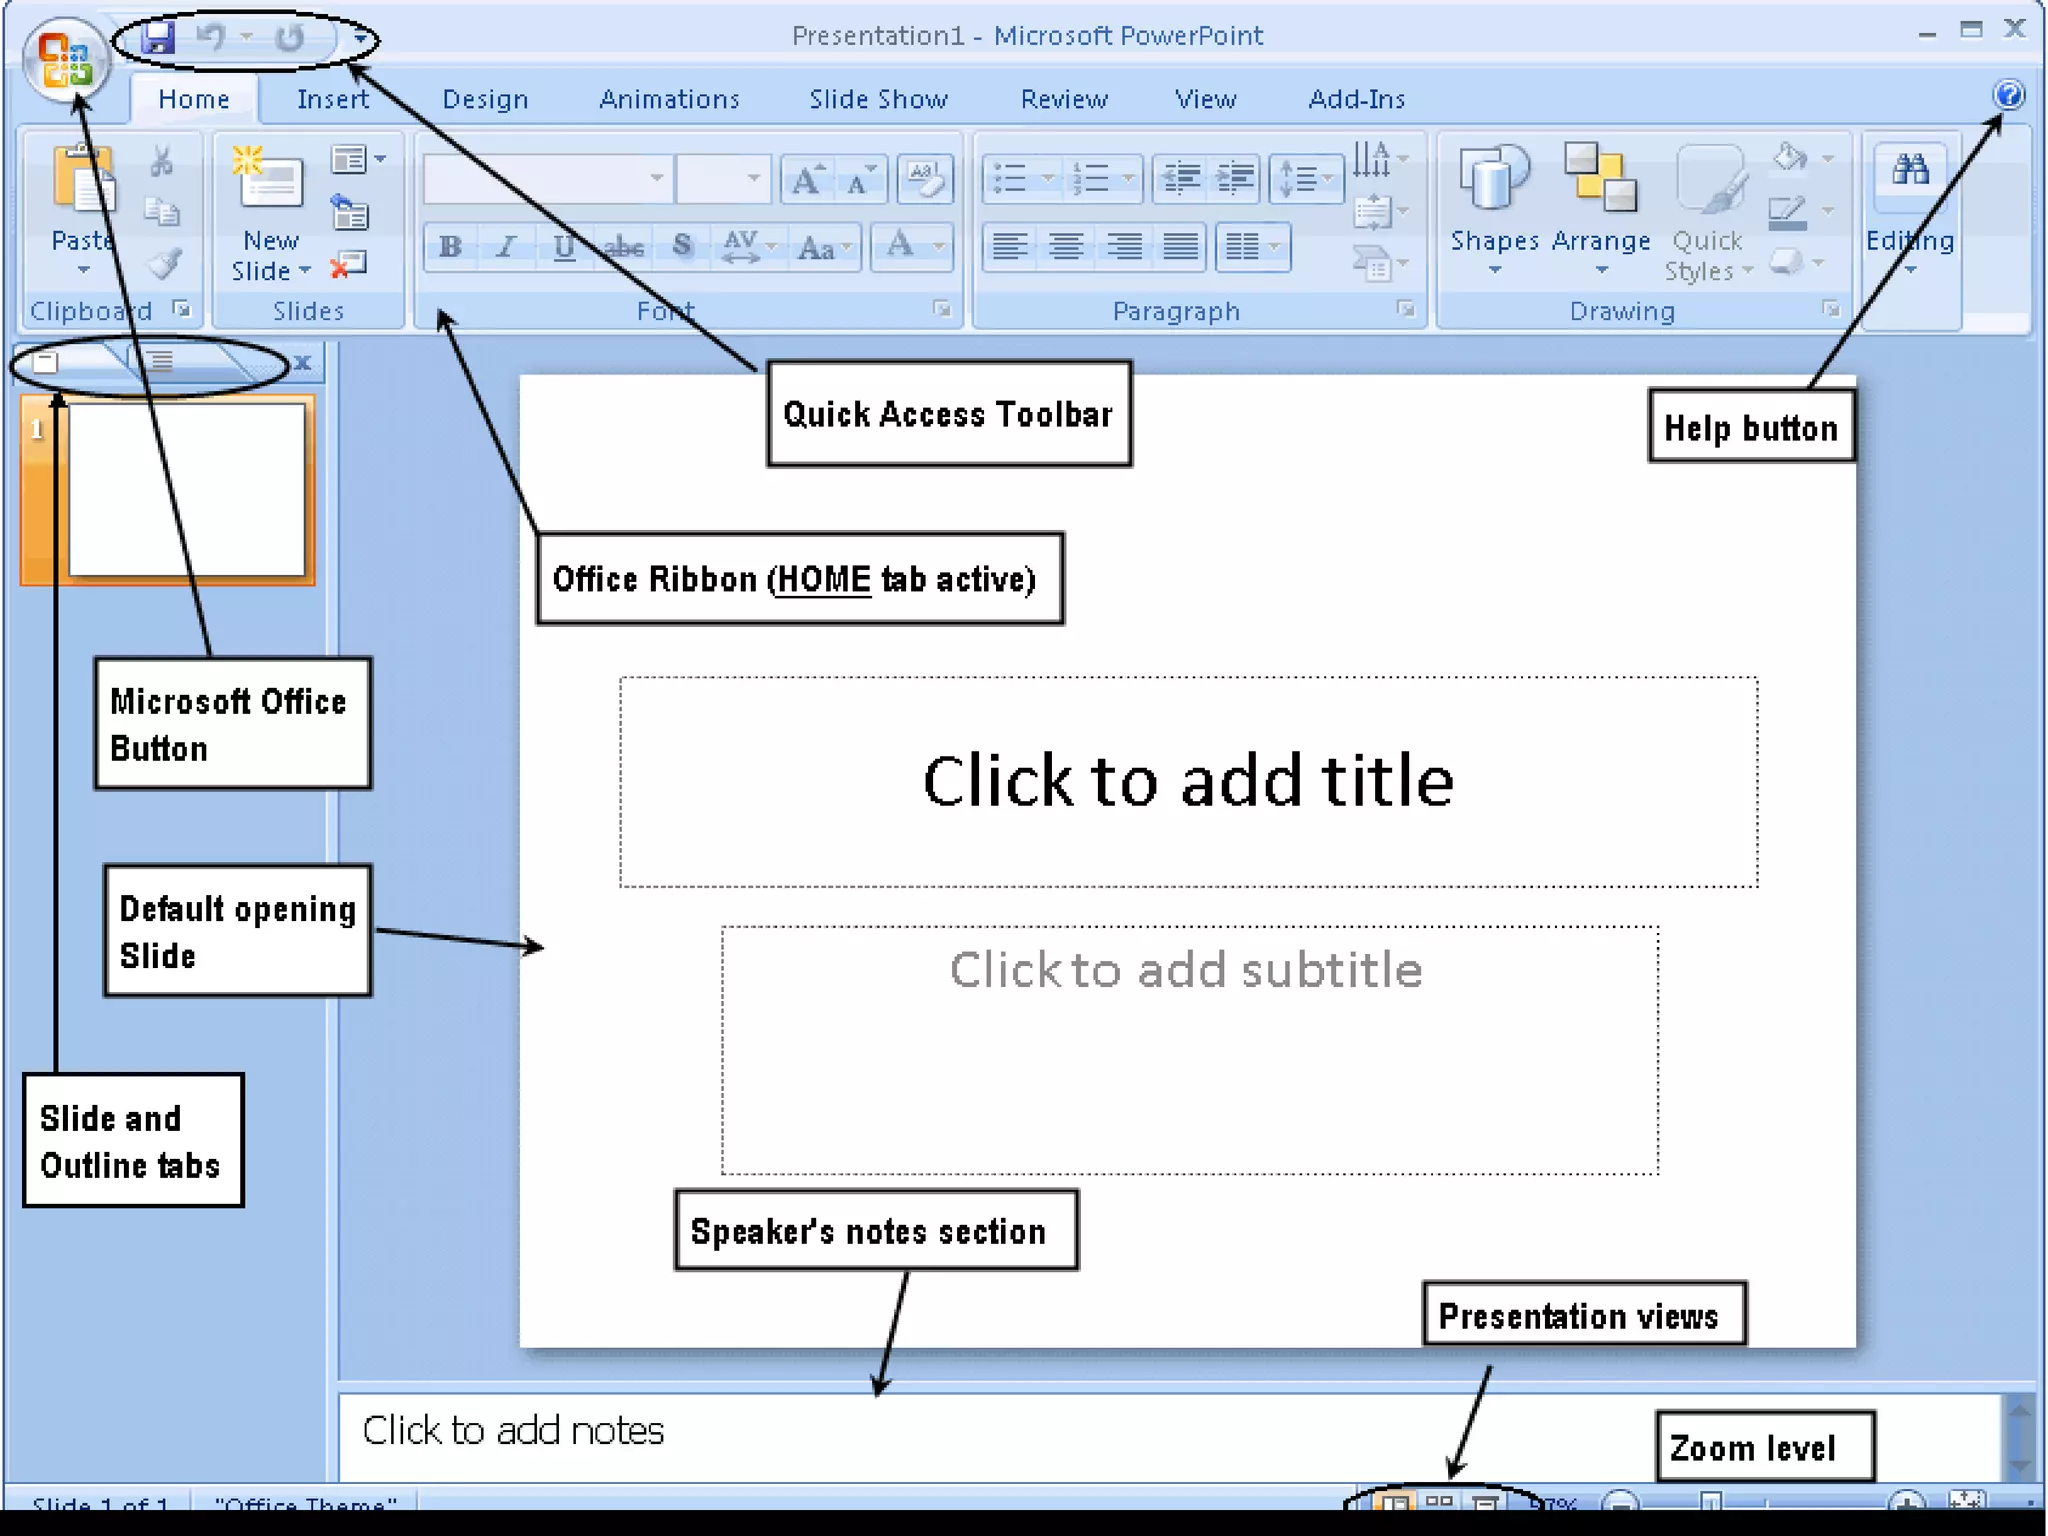Screen dimensions: 2048x1536
Task: Center align text in paragraph group
Action: pos(1066,246)
